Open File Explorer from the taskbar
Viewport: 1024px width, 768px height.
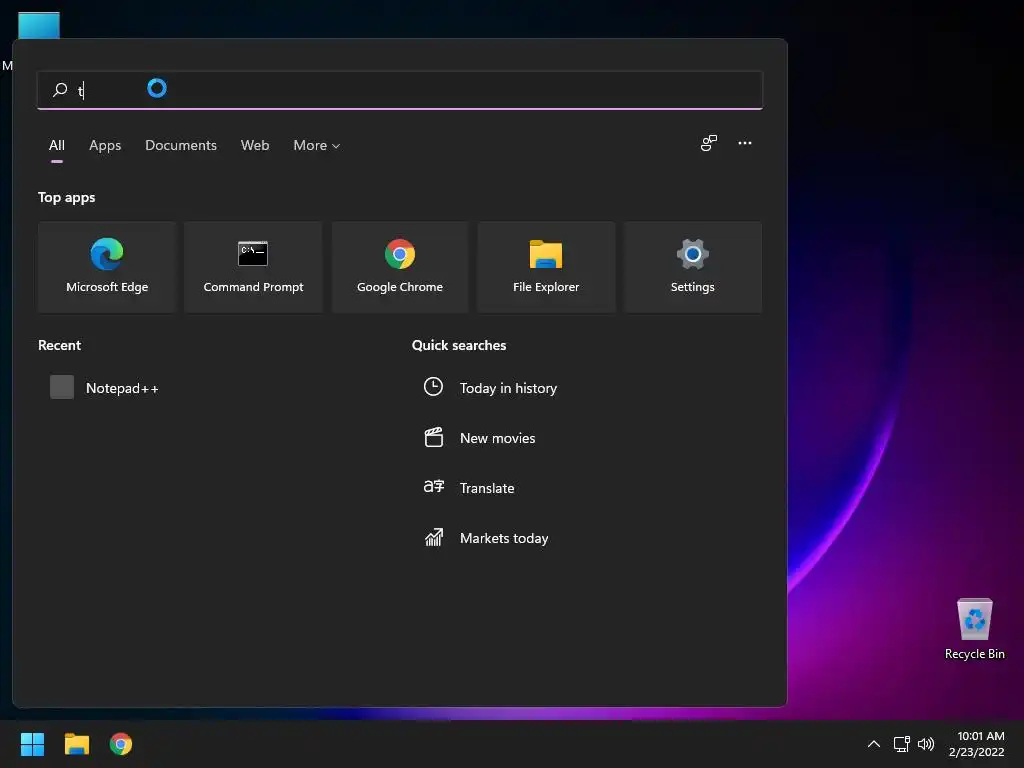click(x=76, y=744)
